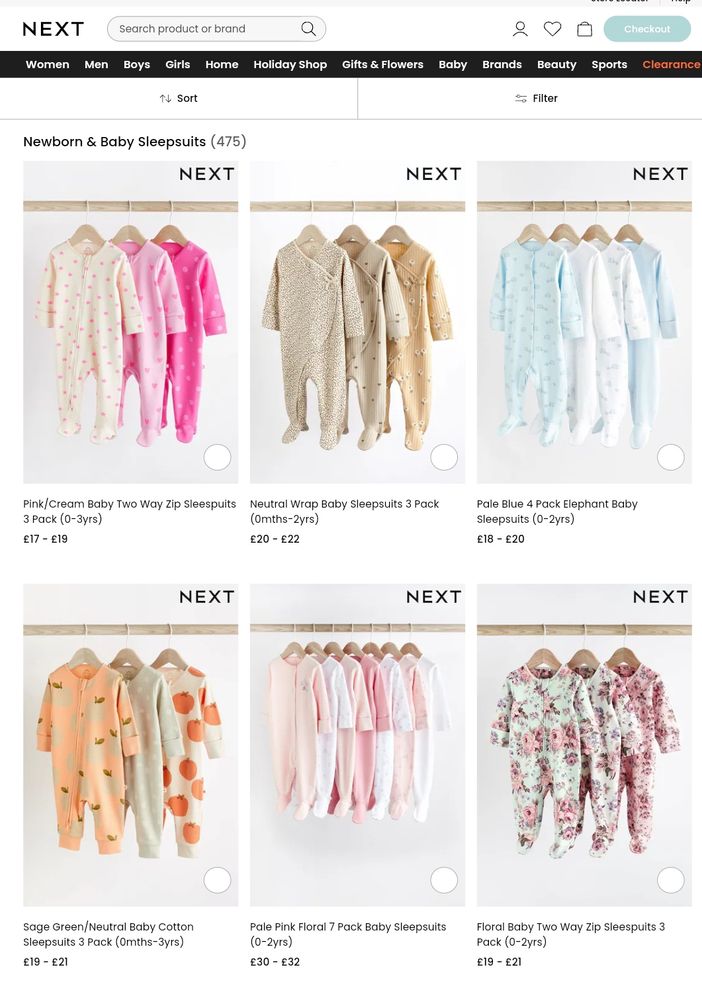Open the Holiday Shop menu
Viewport: 702px width, 1000px height.
point(290,64)
